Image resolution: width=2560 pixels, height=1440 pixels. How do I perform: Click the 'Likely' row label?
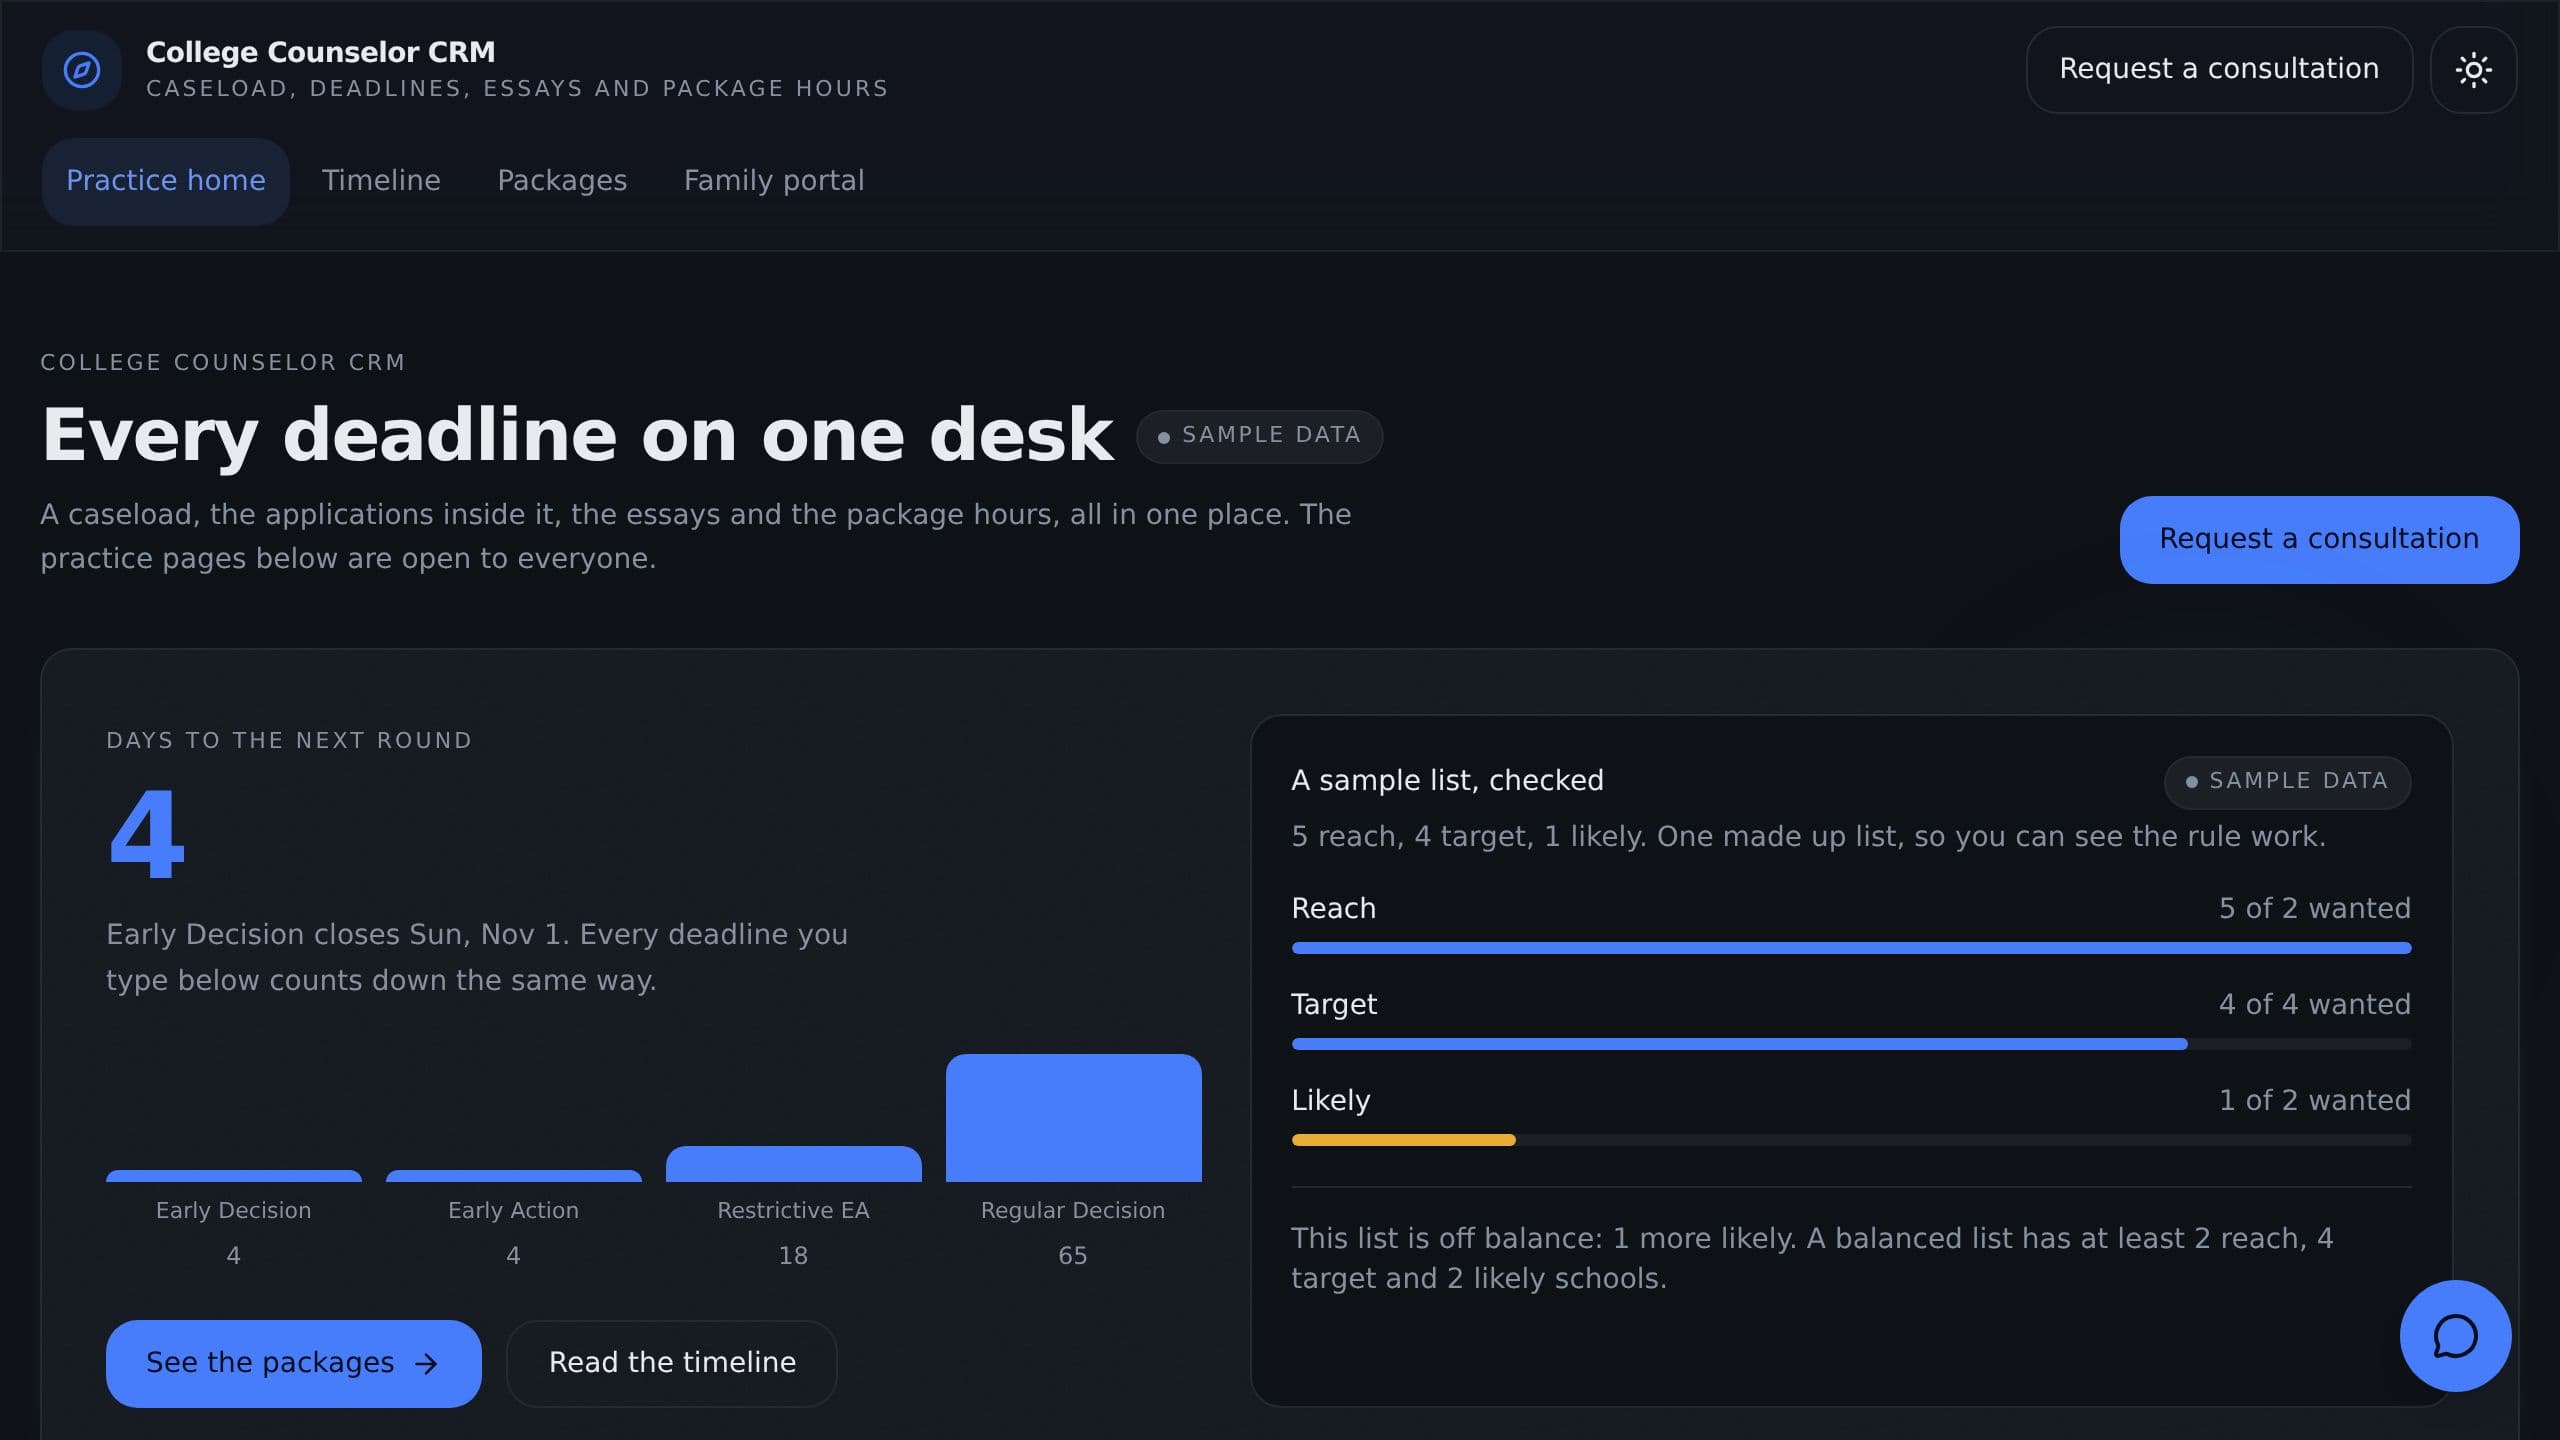coord(1331,1100)
